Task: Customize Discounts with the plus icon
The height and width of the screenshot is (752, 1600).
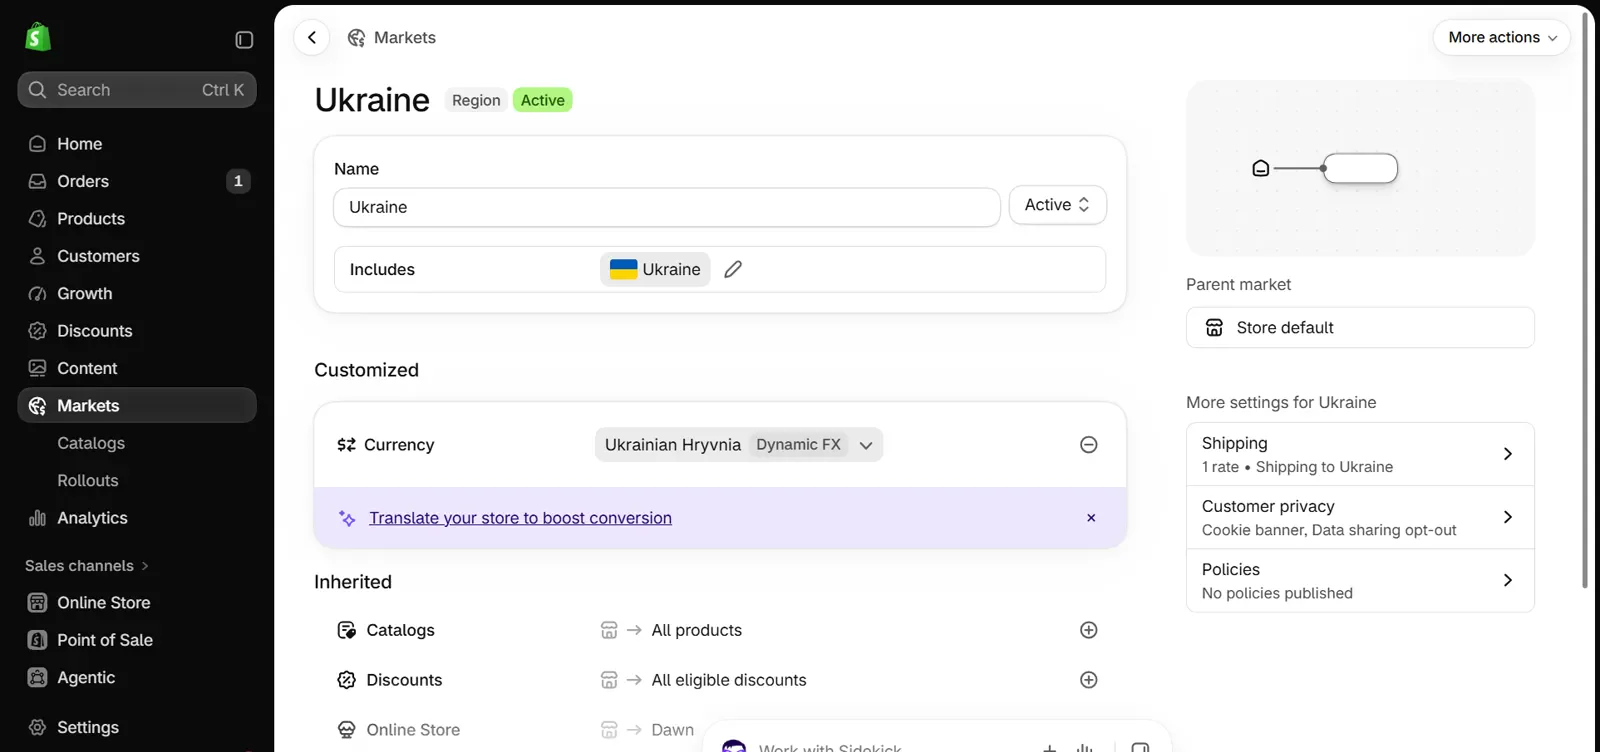Action: point(1089,680)
